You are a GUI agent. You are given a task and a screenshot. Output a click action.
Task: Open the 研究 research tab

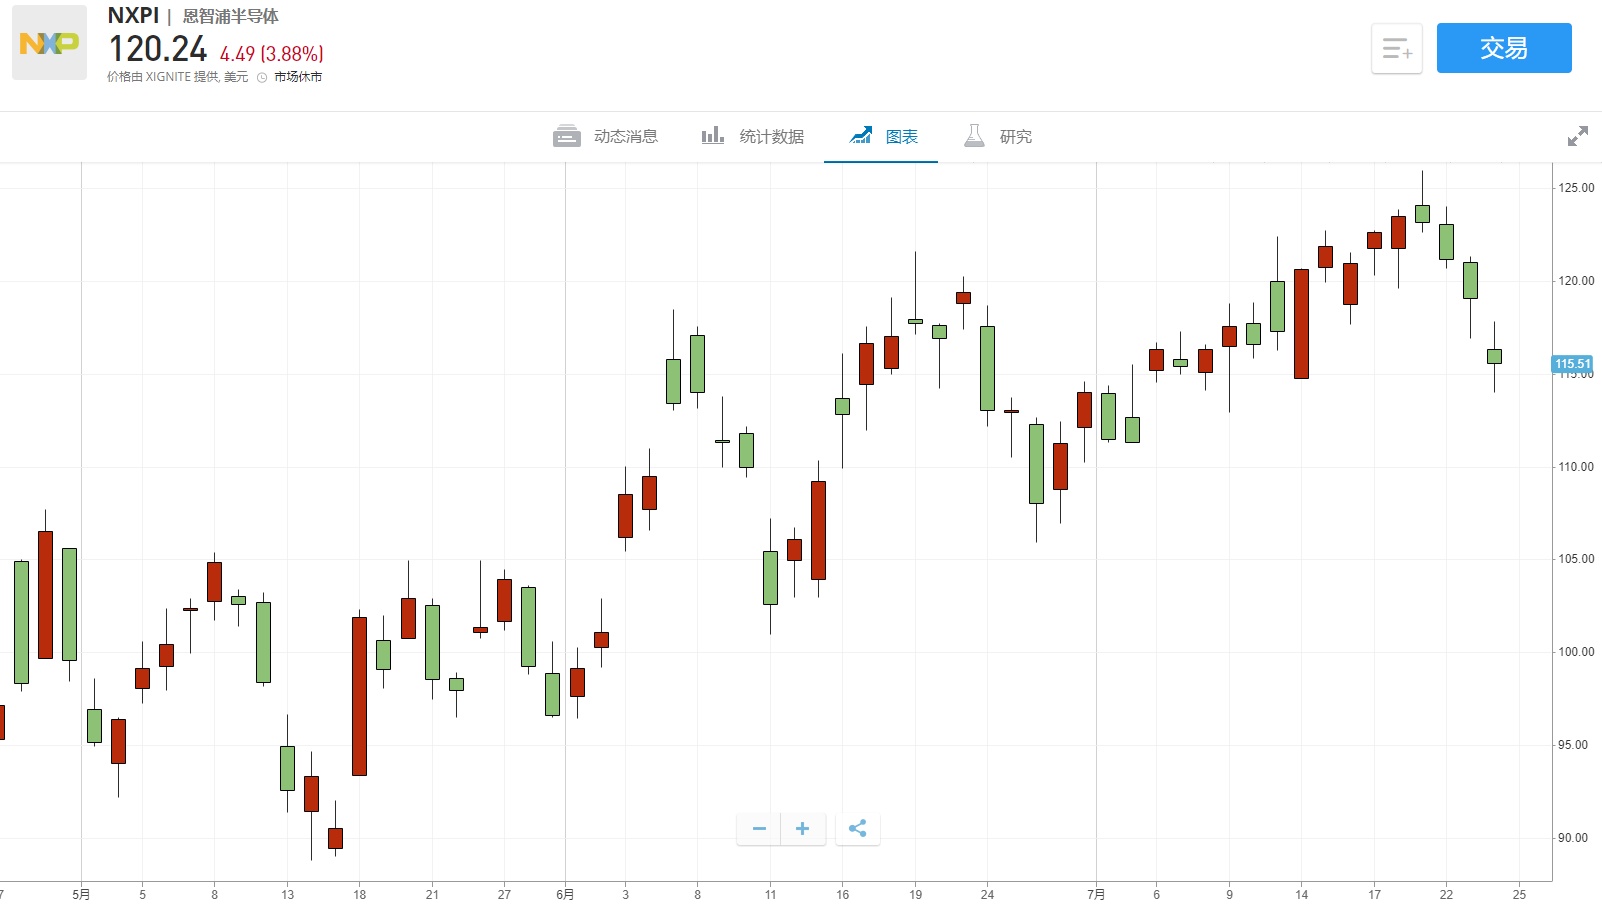[998, 136]
